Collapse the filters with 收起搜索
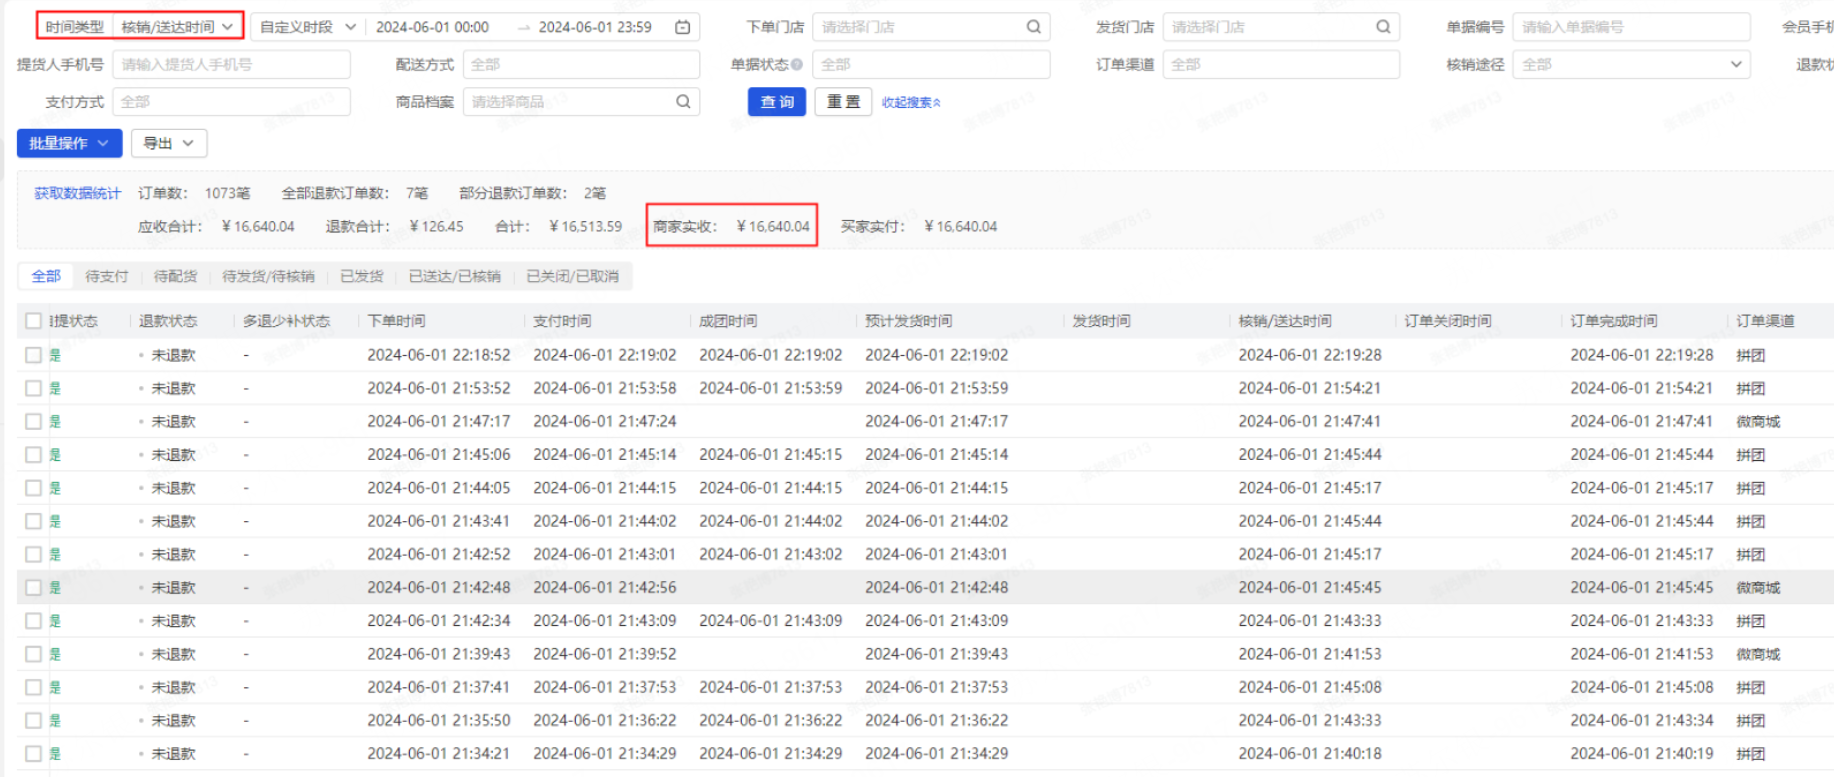 tap(911, 102)
